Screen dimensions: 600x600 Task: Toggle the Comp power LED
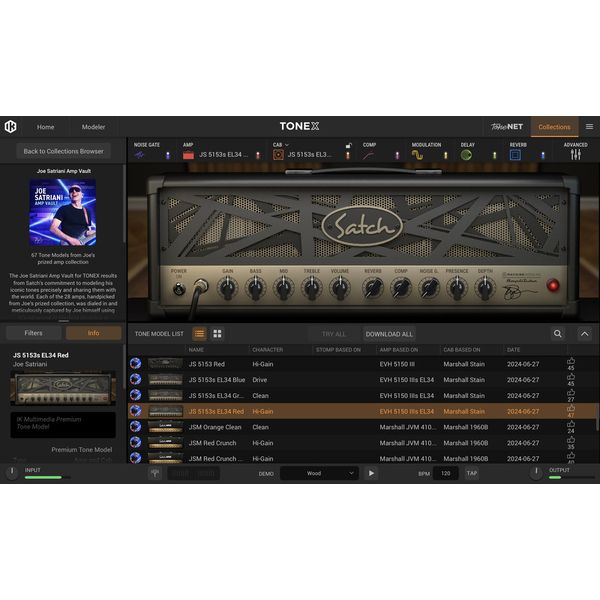397,155
